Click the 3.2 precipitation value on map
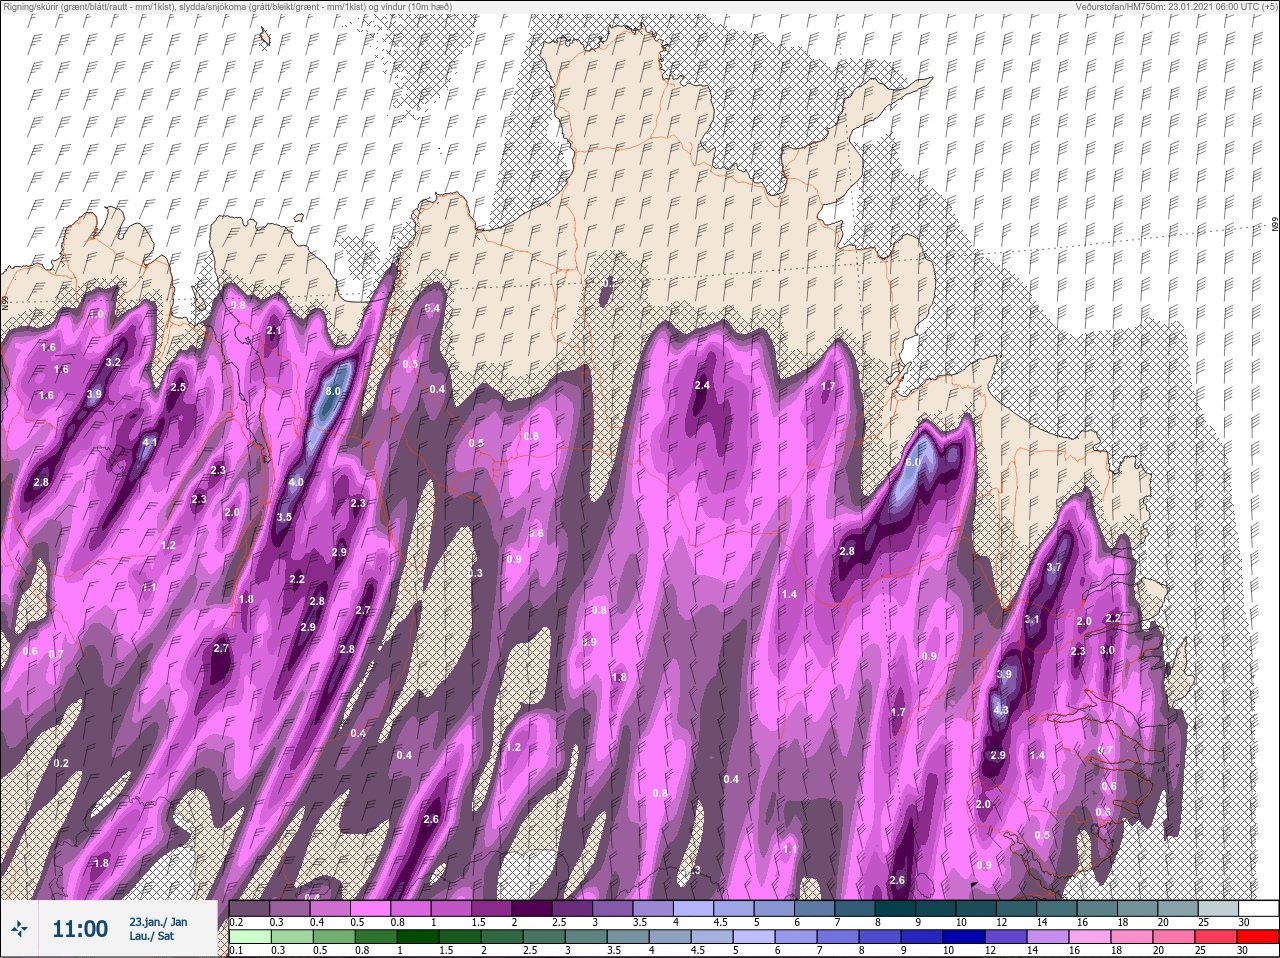Viewport: 1280px width, 958px height. 113,362
